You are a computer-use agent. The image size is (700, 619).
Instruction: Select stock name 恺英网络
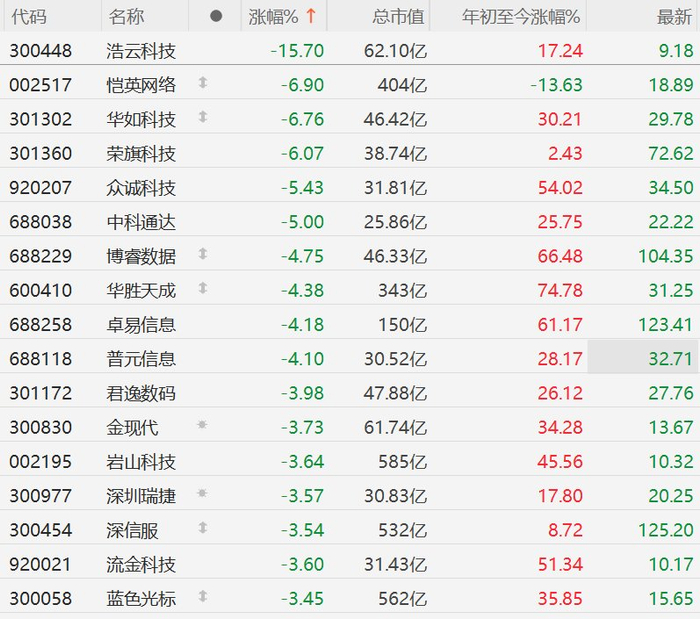(141, 85)
